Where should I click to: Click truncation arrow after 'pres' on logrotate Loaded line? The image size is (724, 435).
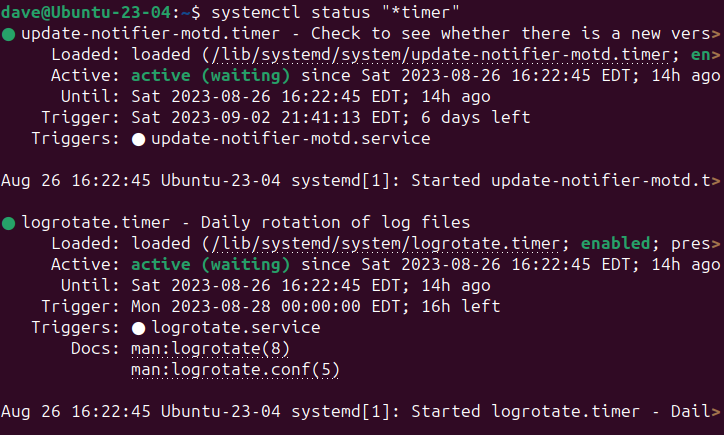pyautogui.click(x=716, y=243)
